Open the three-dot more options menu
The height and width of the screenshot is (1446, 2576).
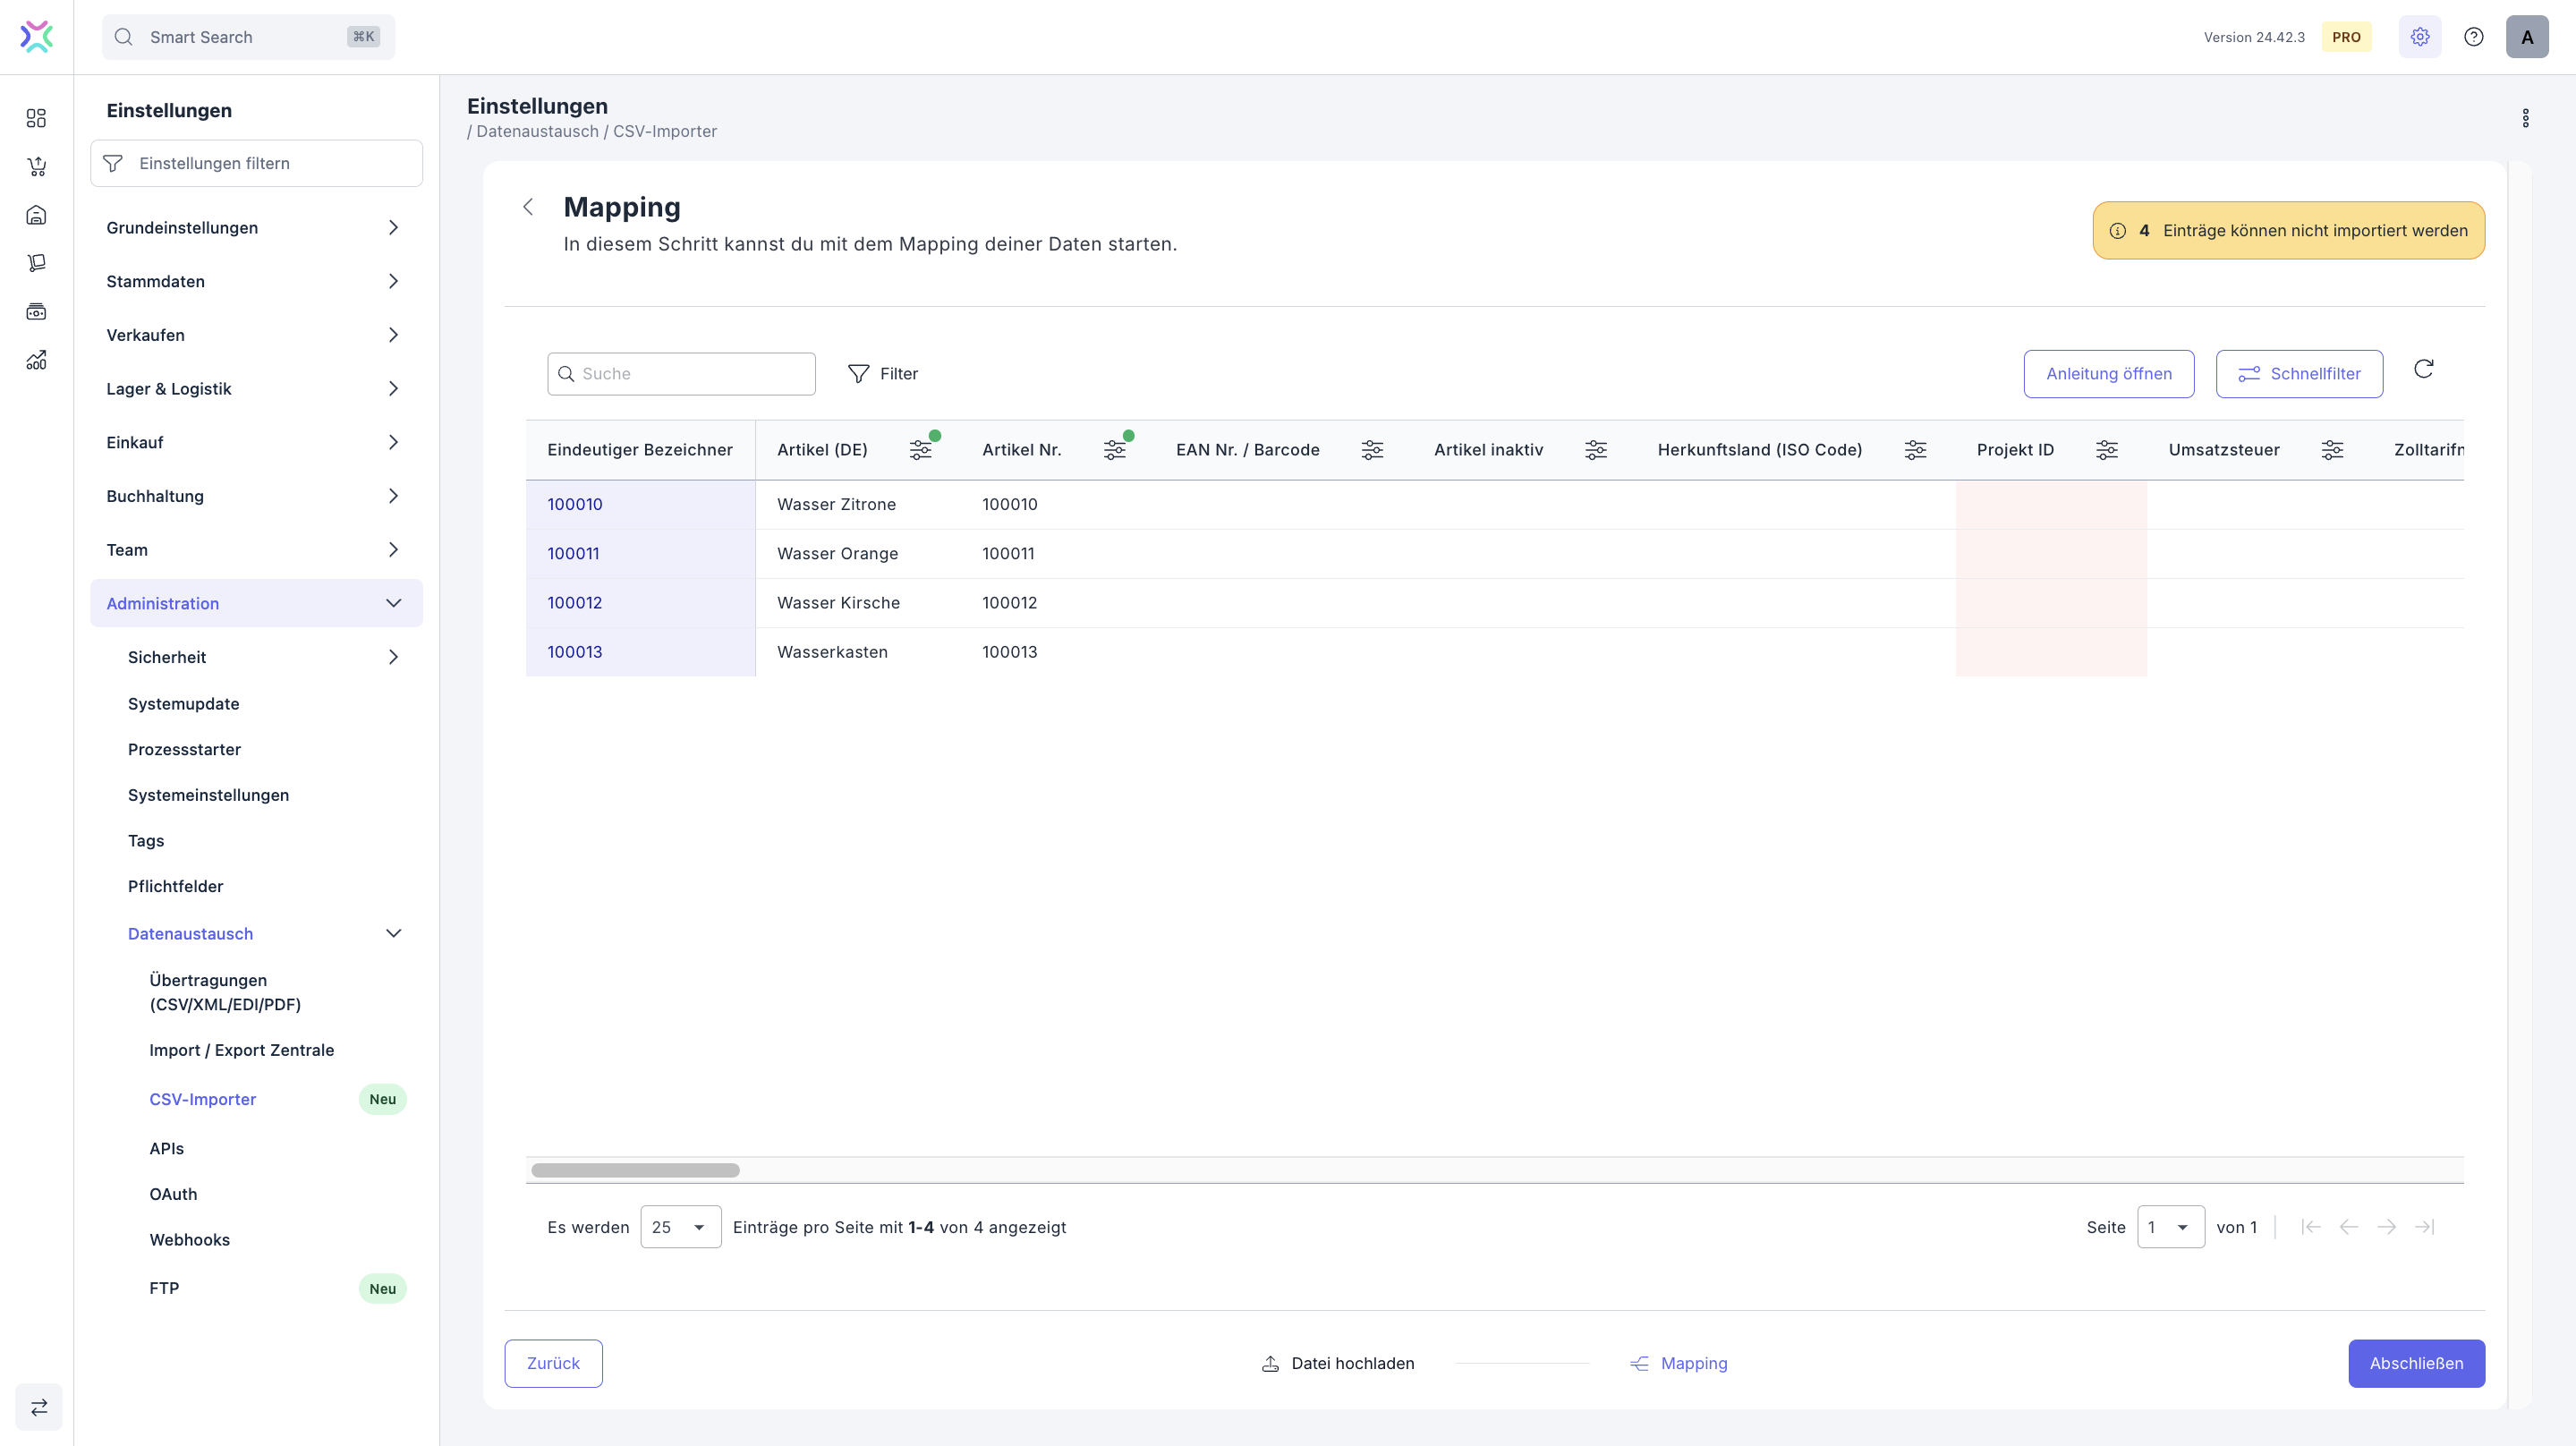point(2525,118)
